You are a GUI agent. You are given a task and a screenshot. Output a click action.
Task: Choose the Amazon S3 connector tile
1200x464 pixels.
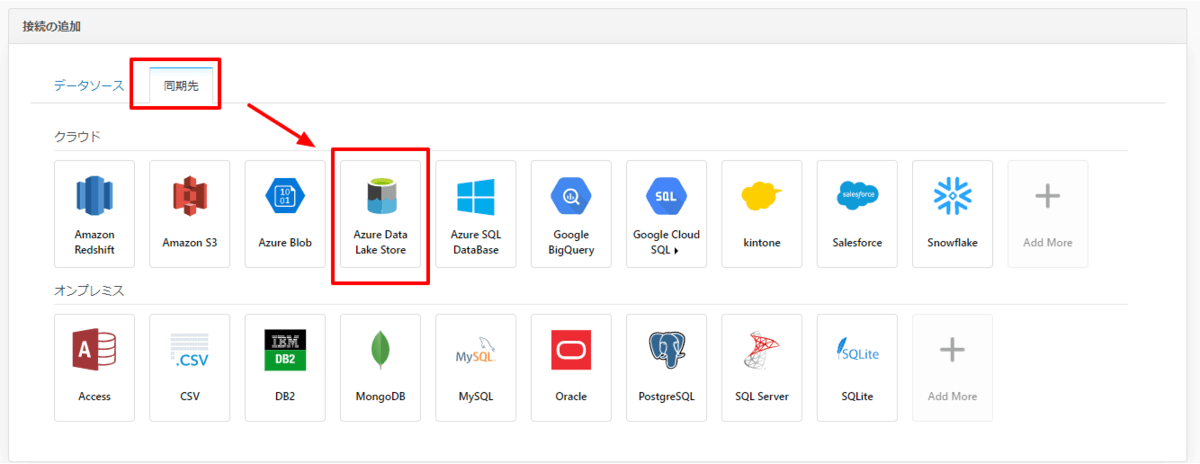point(189,214)
